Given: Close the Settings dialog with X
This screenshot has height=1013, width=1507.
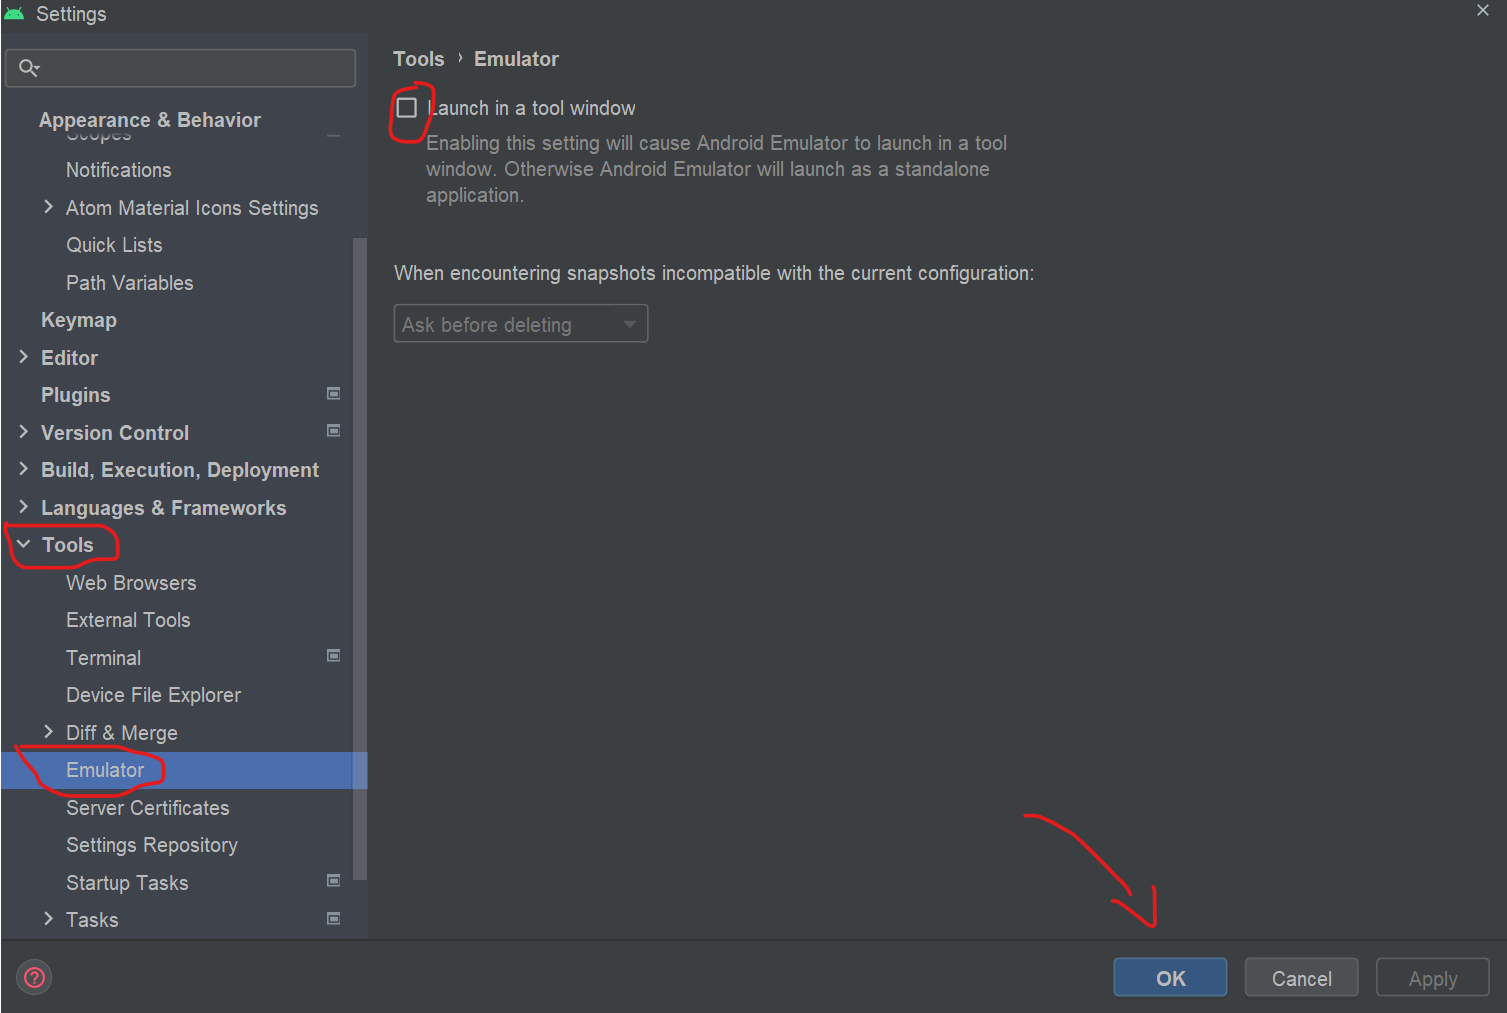Looking at the screenshot, I should point(1483,10).
